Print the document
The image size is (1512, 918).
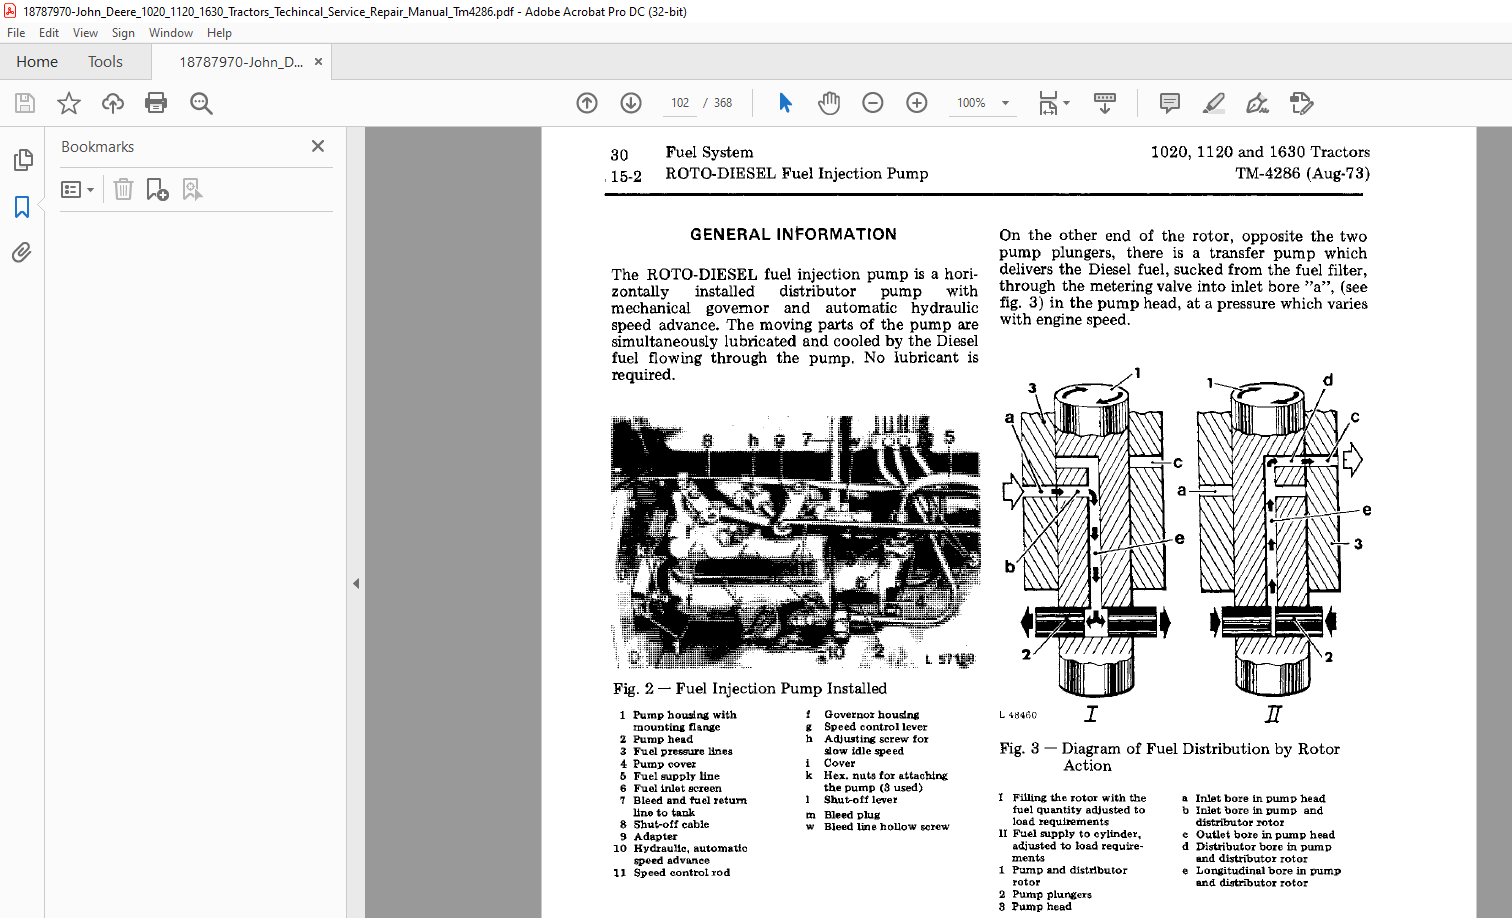156,103
